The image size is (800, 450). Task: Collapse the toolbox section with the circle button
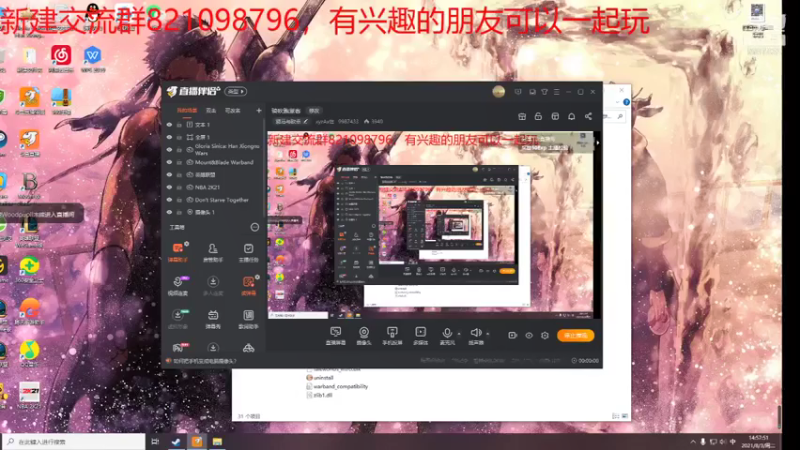[x=255, y=227]
